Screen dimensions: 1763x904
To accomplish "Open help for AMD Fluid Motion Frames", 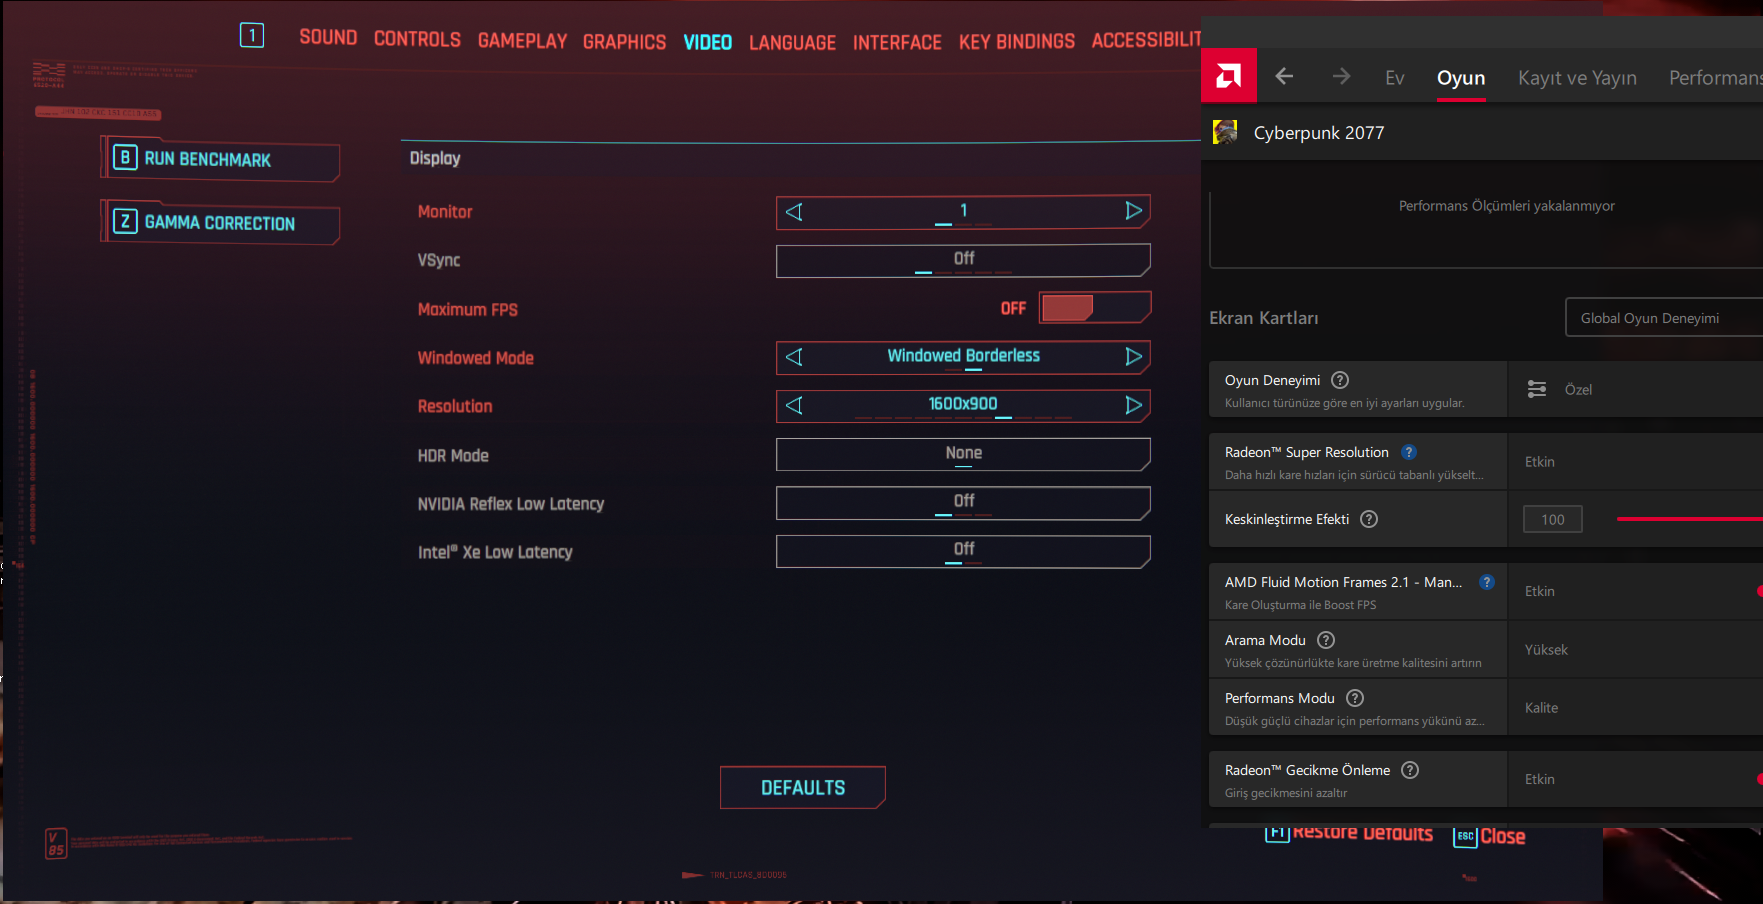I will [x=1487, y=582].
